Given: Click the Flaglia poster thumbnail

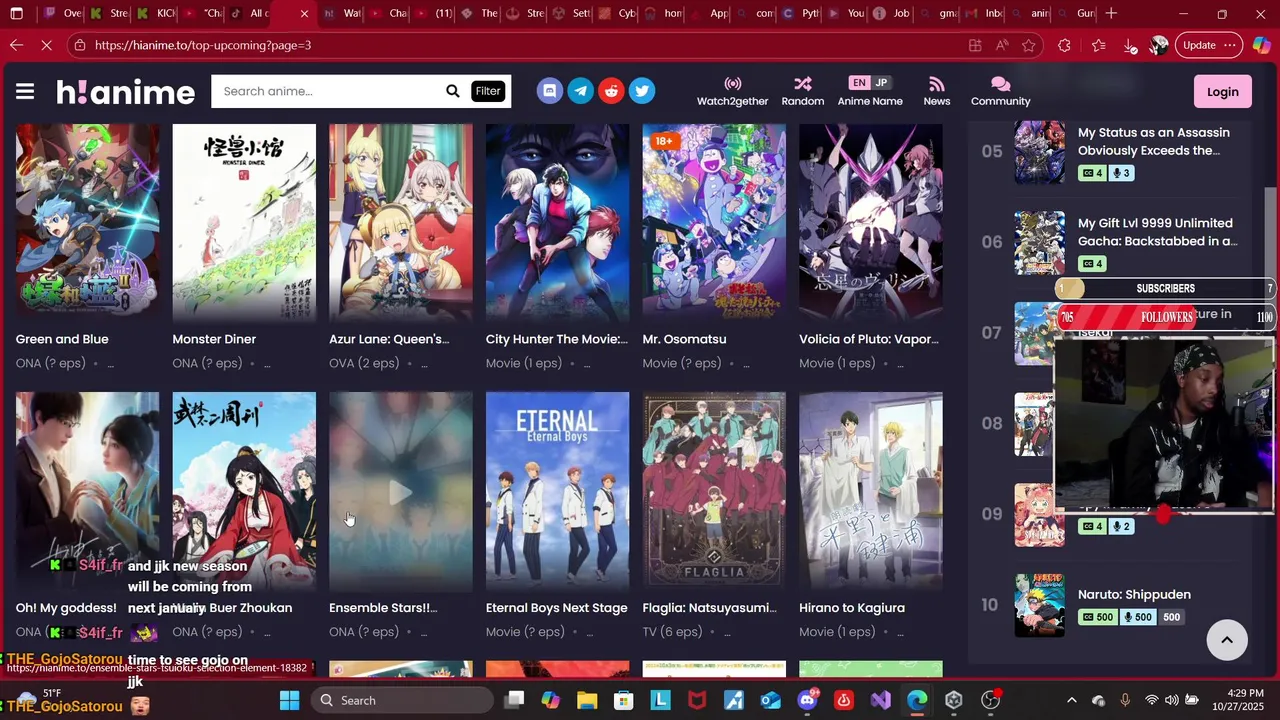Looking at the screenshot, I should pyautogui.click(x=714, y=491).
